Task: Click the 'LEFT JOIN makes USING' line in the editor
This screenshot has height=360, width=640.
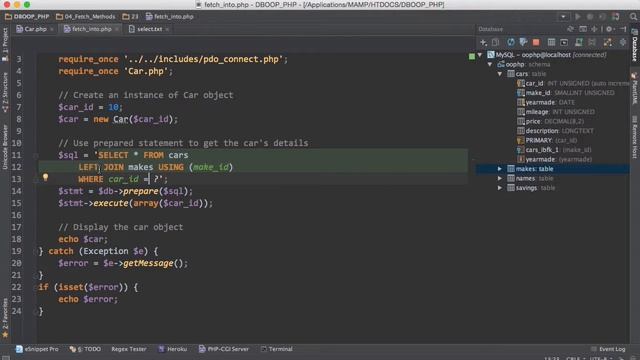Action: (156, 167)
